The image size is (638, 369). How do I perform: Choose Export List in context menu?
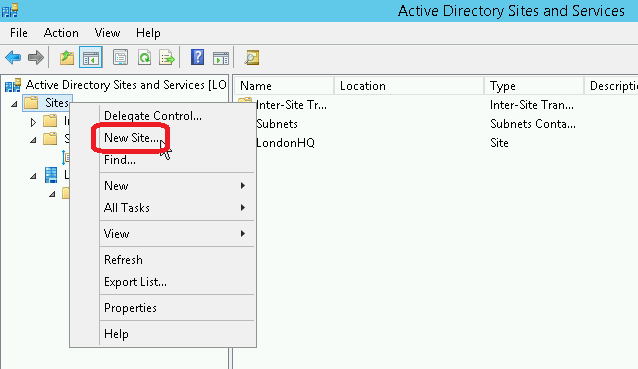pyautogui.click(x=177, y=282)
